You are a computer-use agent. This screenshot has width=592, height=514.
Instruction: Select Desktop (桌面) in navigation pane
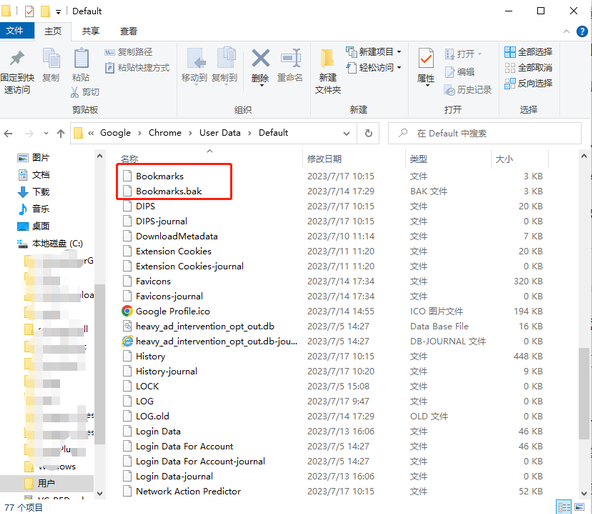coord(34,226)
